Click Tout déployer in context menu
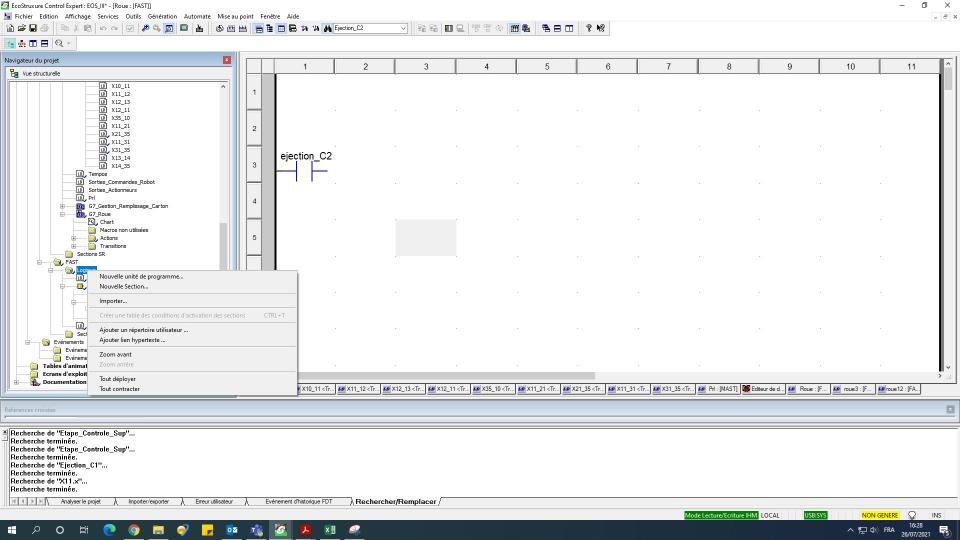 117,379
